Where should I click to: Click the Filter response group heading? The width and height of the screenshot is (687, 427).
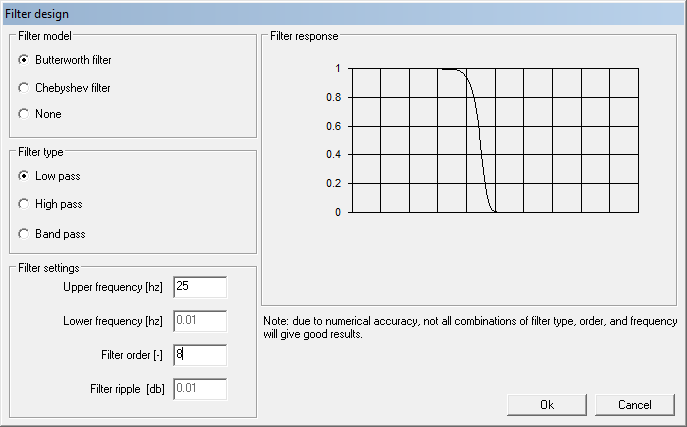coord(304,36)
